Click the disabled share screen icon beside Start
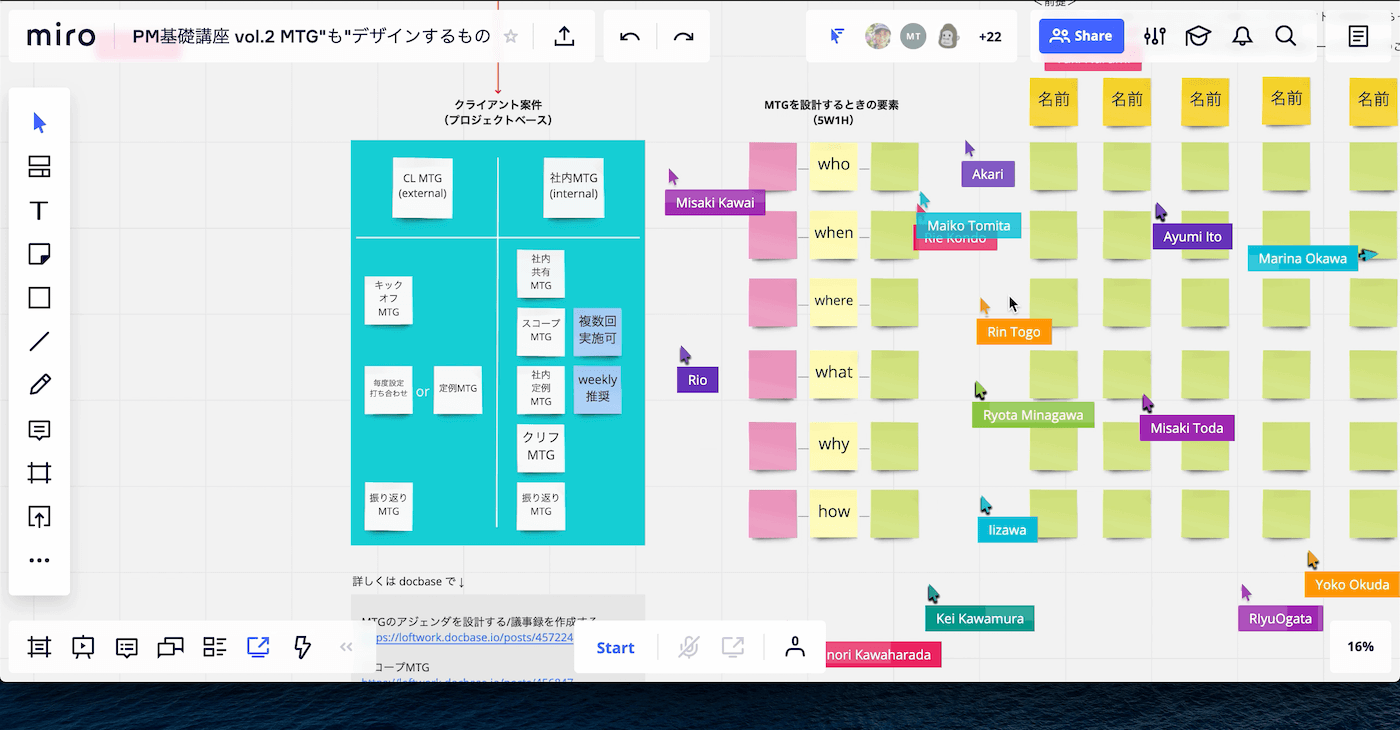 tap(733, 647)
